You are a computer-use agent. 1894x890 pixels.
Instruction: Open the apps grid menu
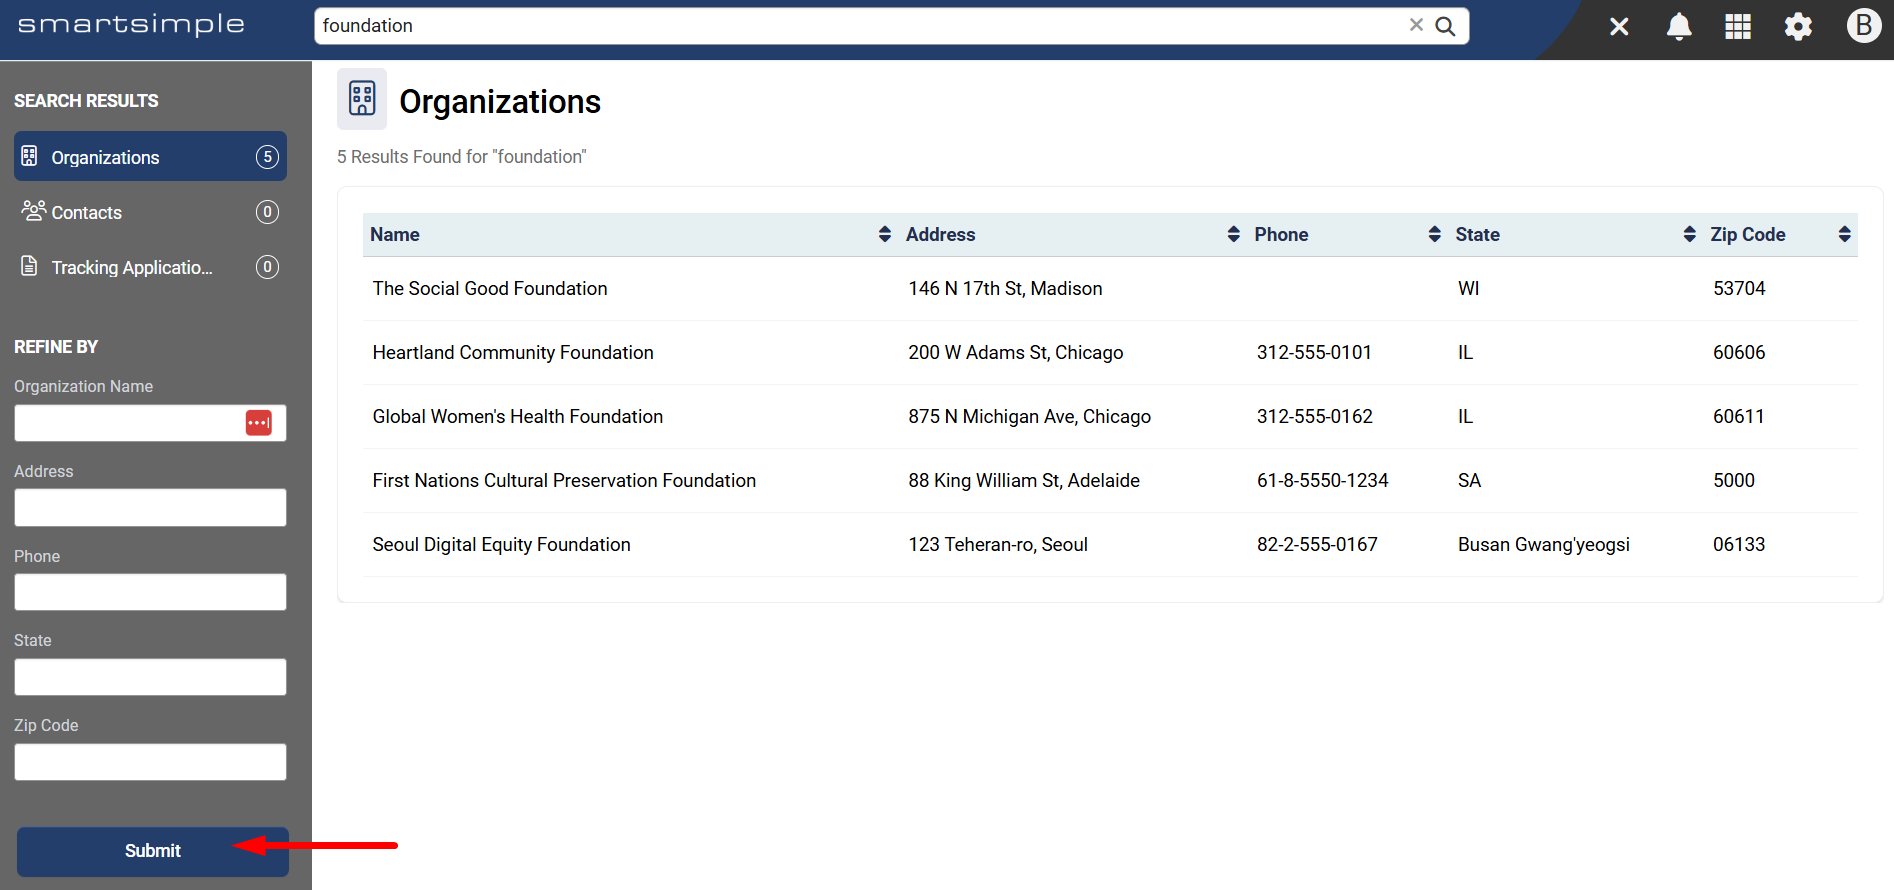tap(1738, 27)
